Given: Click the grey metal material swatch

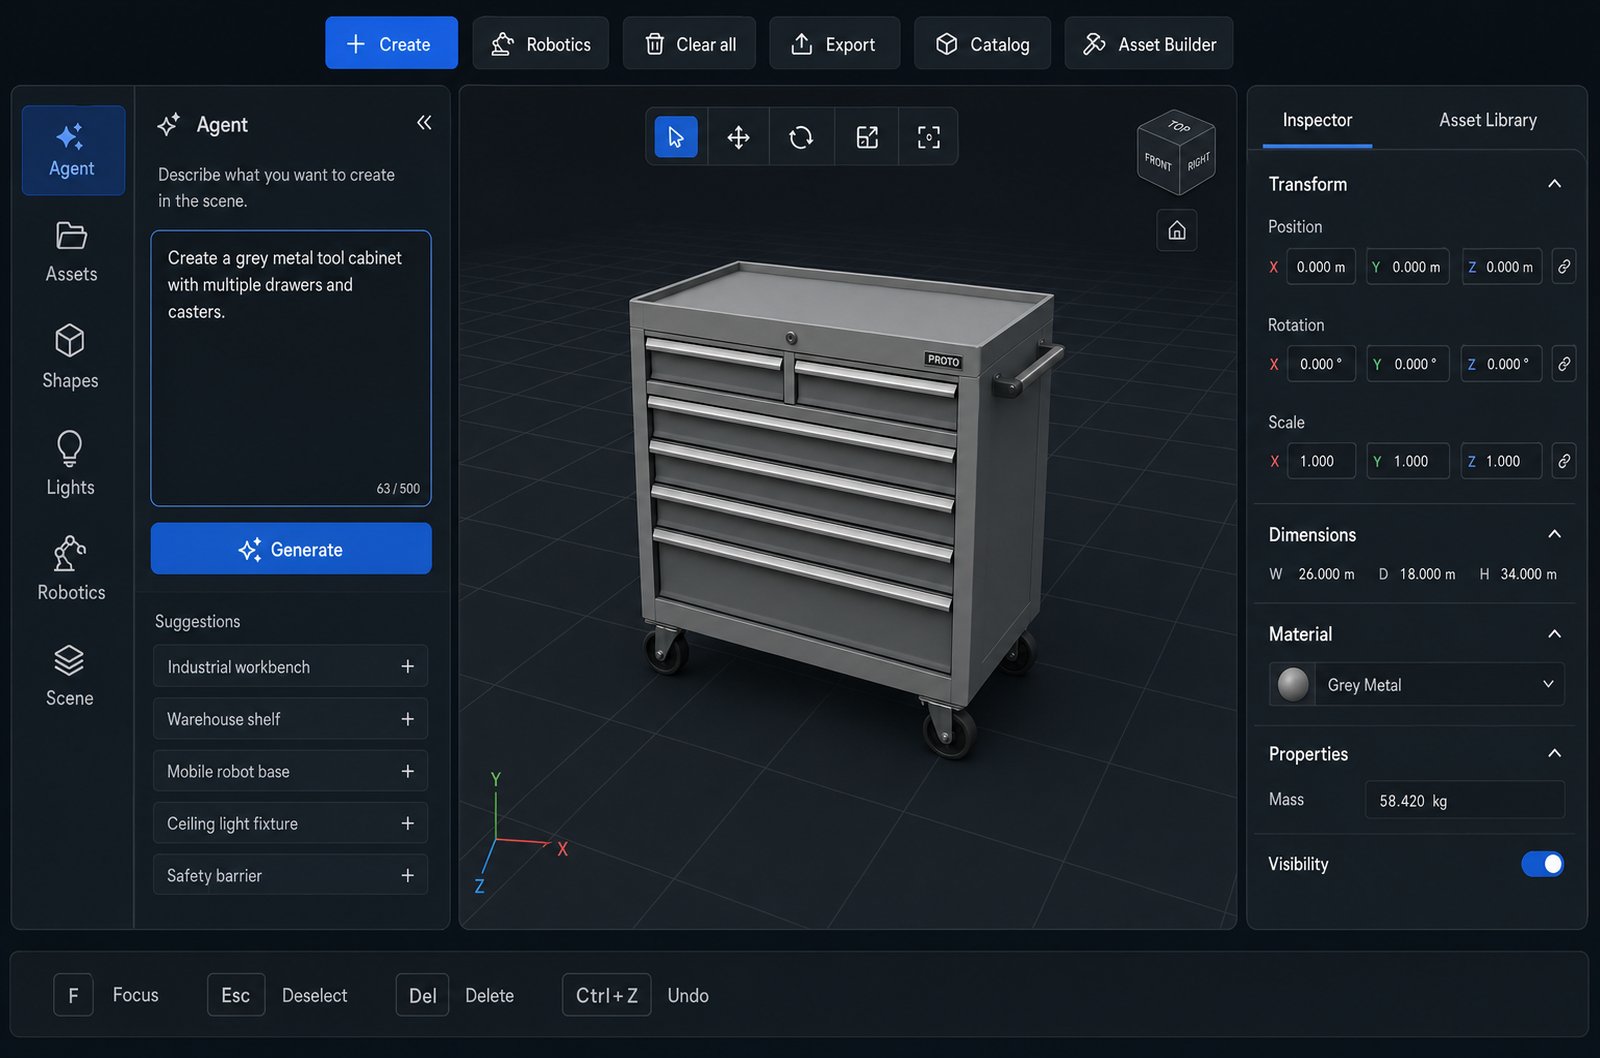Looking at the screenshot, I should (1293, 684).
